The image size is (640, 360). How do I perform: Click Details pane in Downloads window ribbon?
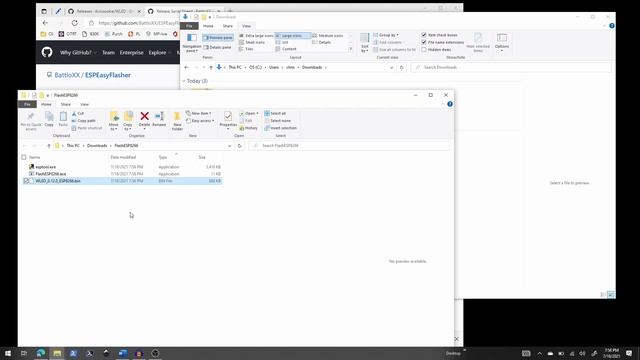click(x=217, y=47)
